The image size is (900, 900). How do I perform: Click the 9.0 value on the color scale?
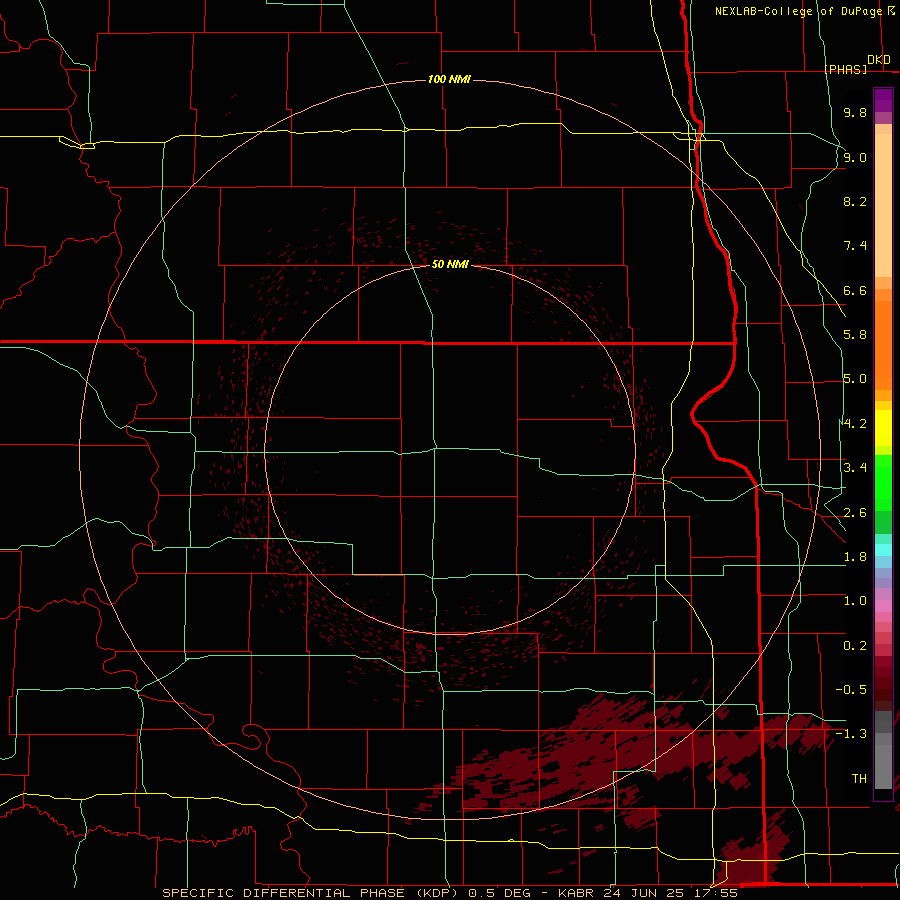(x=855, y=157)
